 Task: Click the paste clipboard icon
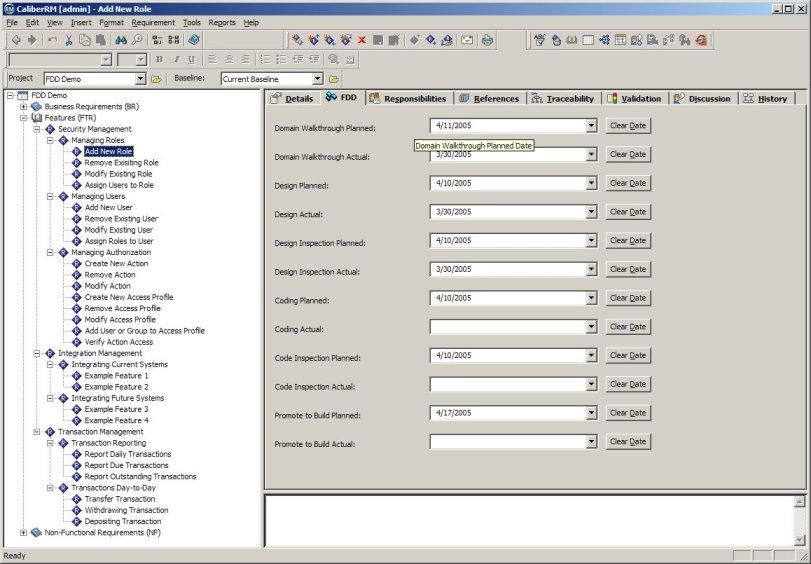point(101,40)
